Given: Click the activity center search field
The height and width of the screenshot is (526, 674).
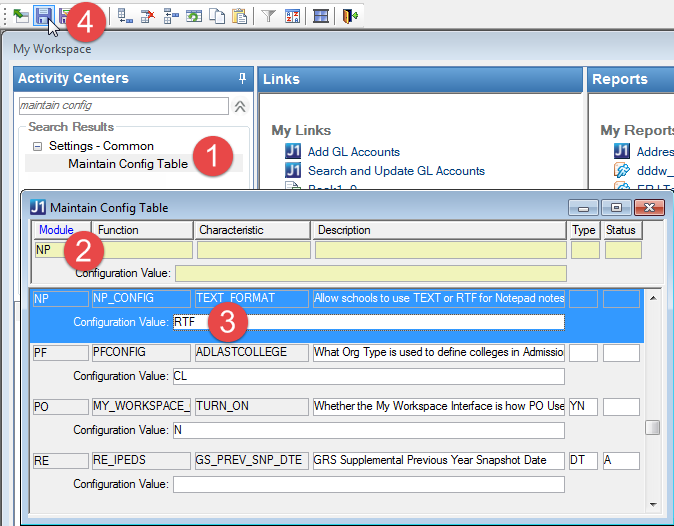Looking at the screenshot, I should coord(123,105).
